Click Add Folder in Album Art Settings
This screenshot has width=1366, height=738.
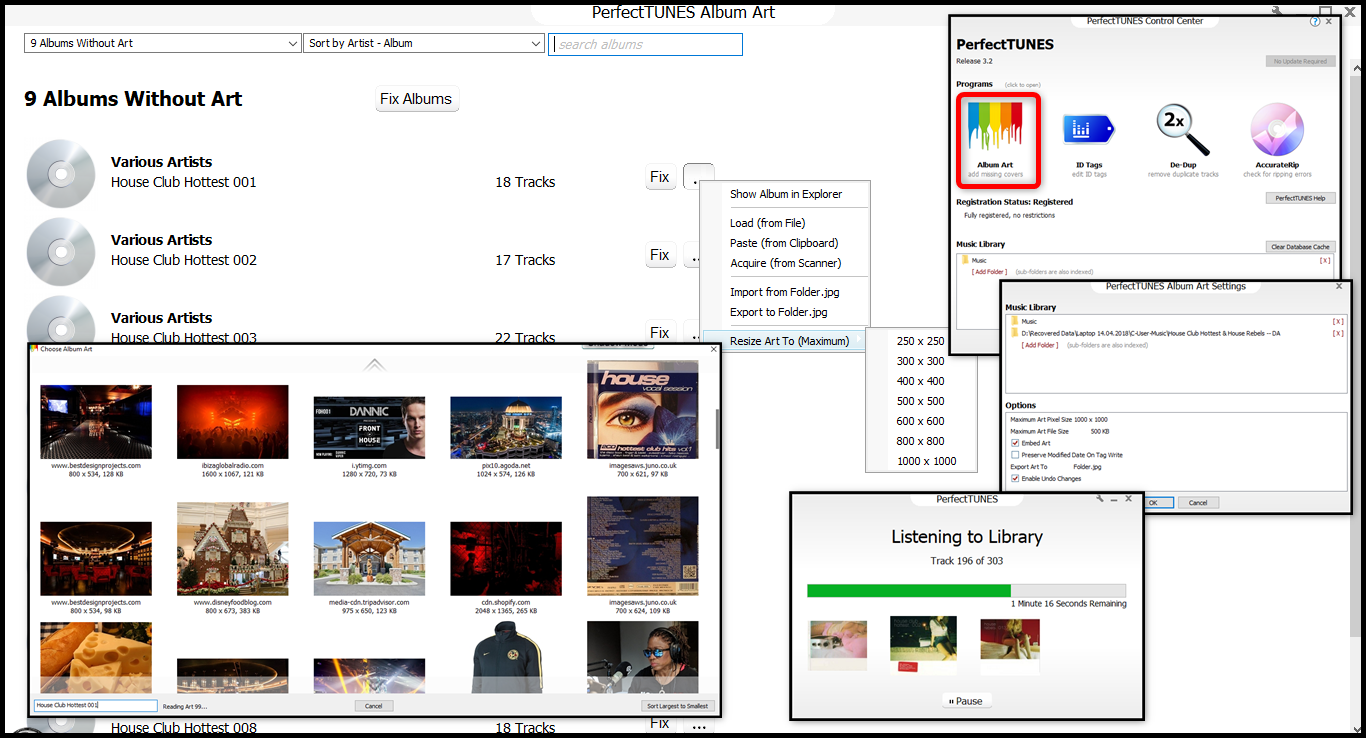click(x=1039, y=345)
